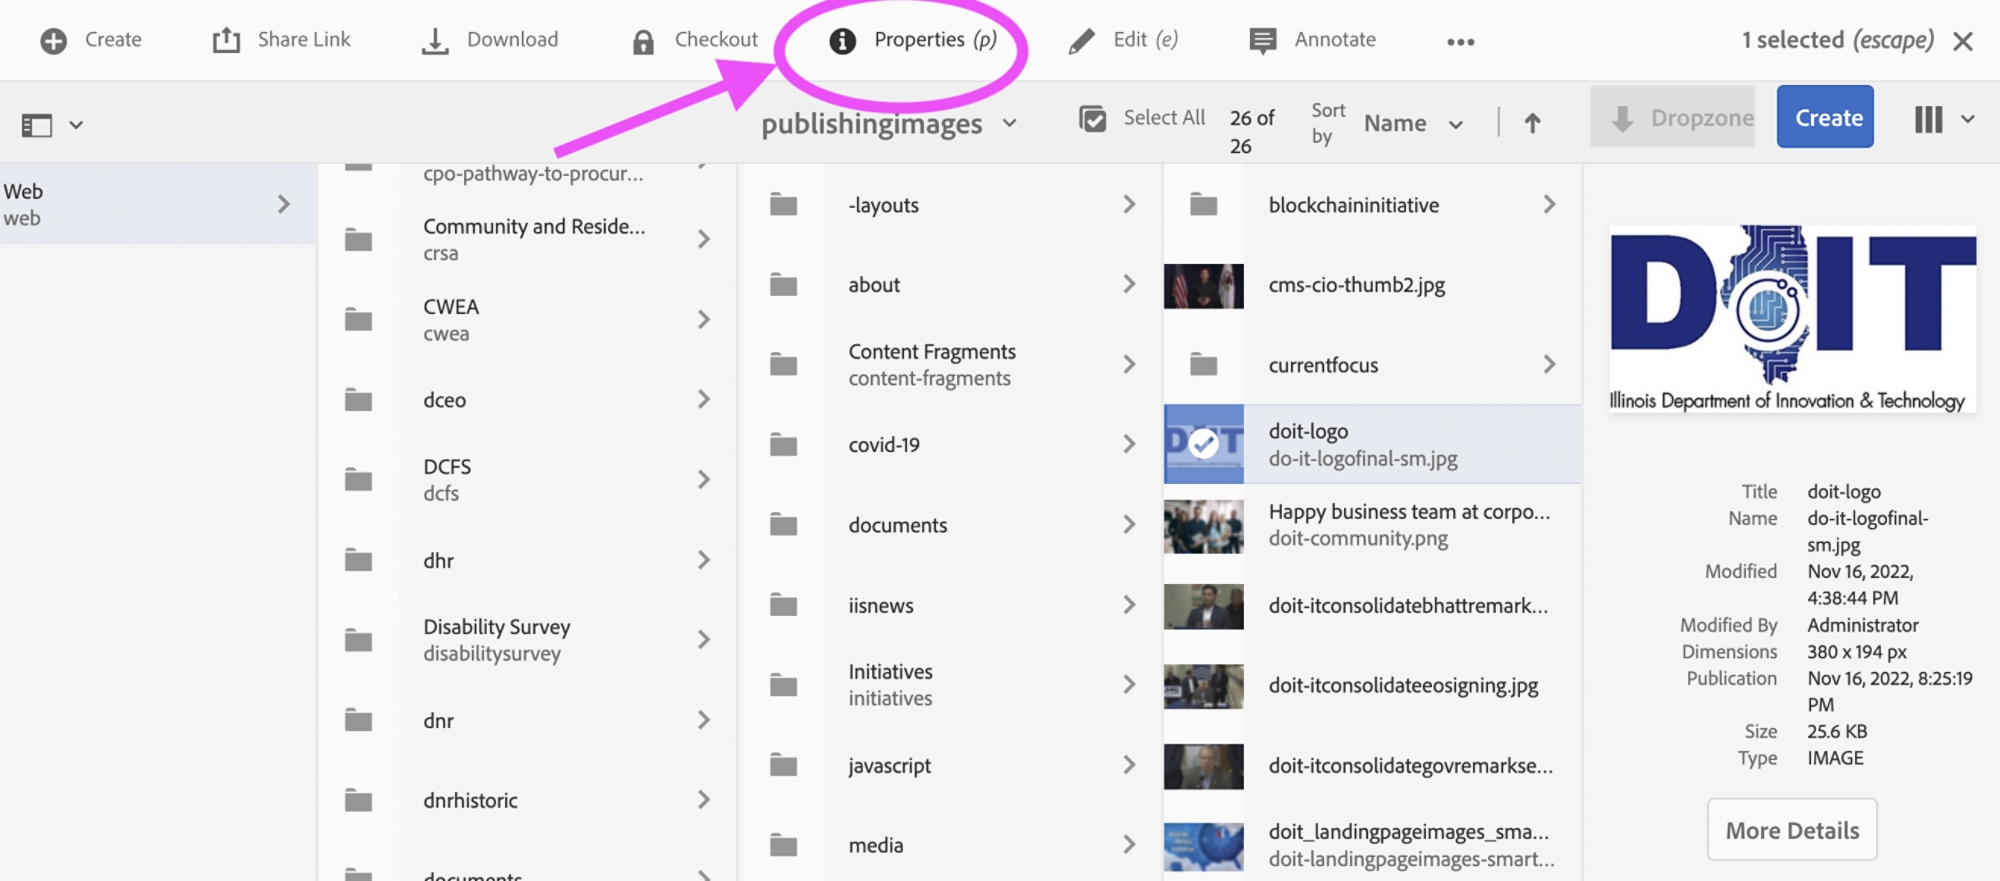2000x881 pixels.
Task: Expand the Content Fragments chevron
Action: 1129,364
